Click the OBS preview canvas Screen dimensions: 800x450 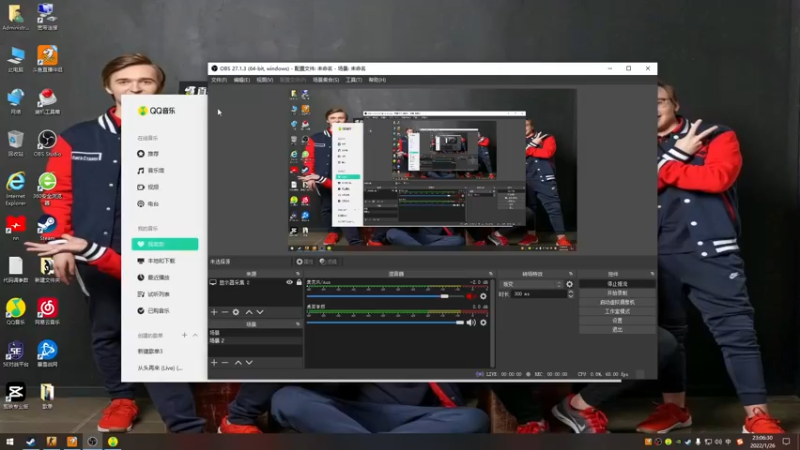tap(432, 170)
